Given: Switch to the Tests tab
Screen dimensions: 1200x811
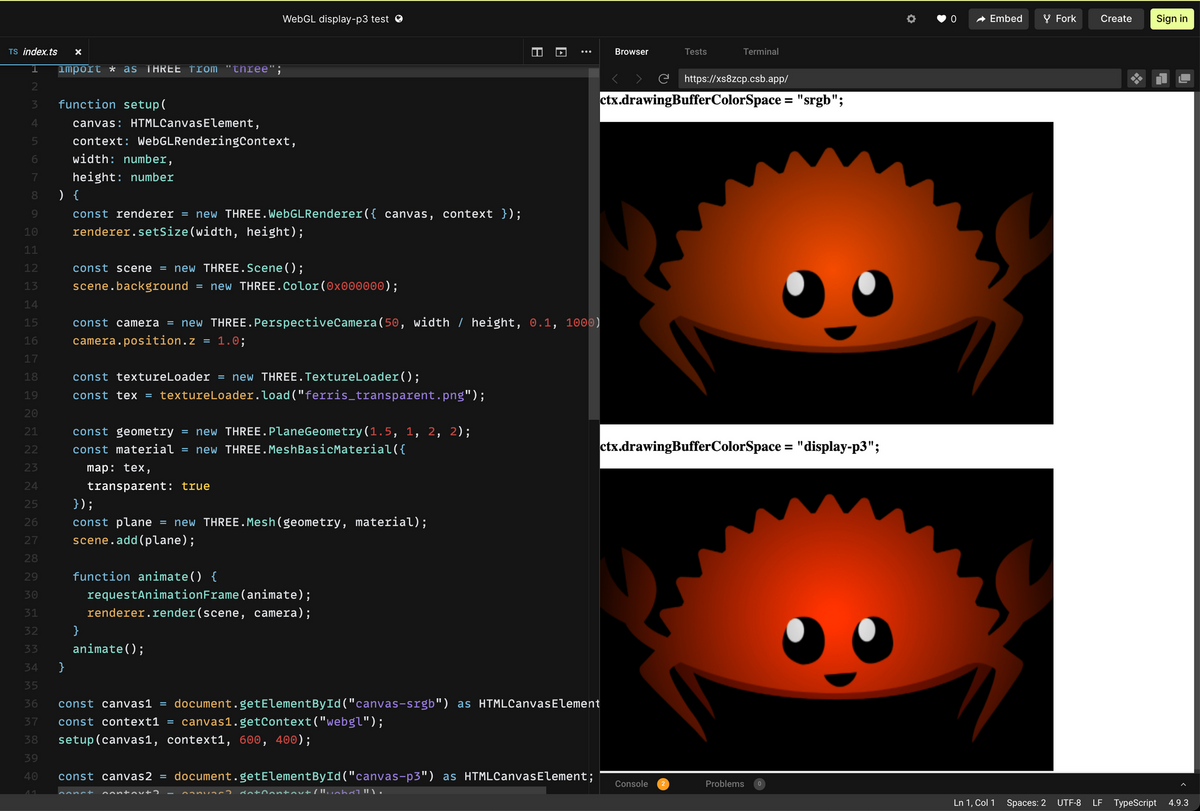Looking at the screenshot, I should (x=696, y=52).
